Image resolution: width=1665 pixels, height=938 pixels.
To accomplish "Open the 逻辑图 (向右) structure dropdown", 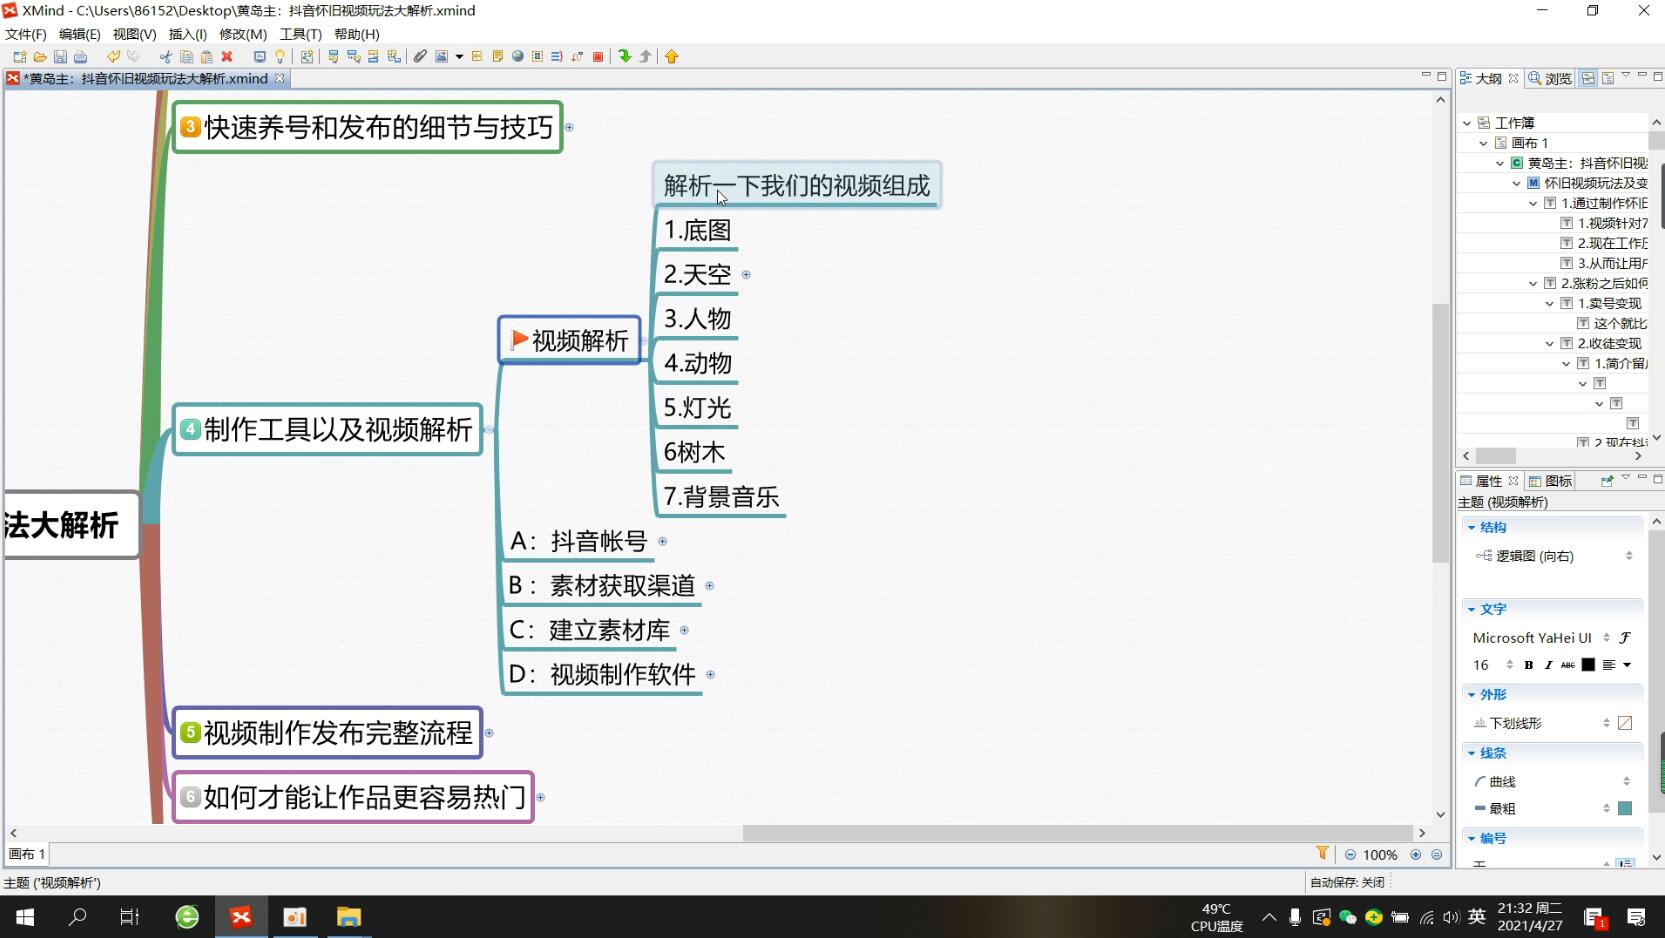I will click(x=1628, y=556).
